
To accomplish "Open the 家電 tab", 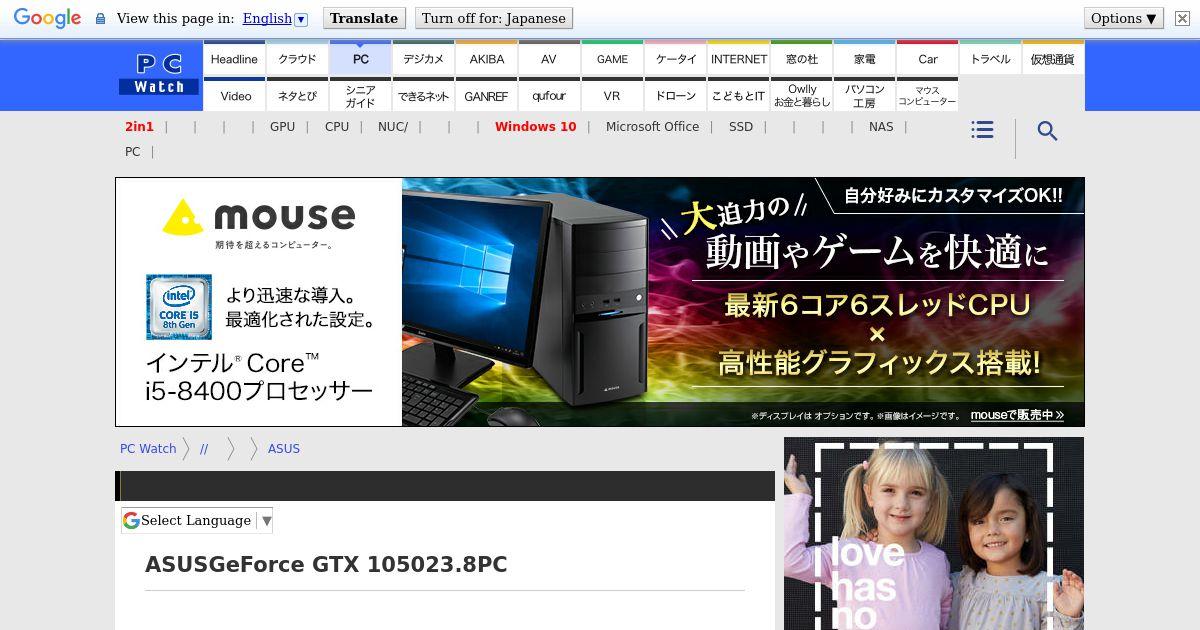I will point(864,58).
